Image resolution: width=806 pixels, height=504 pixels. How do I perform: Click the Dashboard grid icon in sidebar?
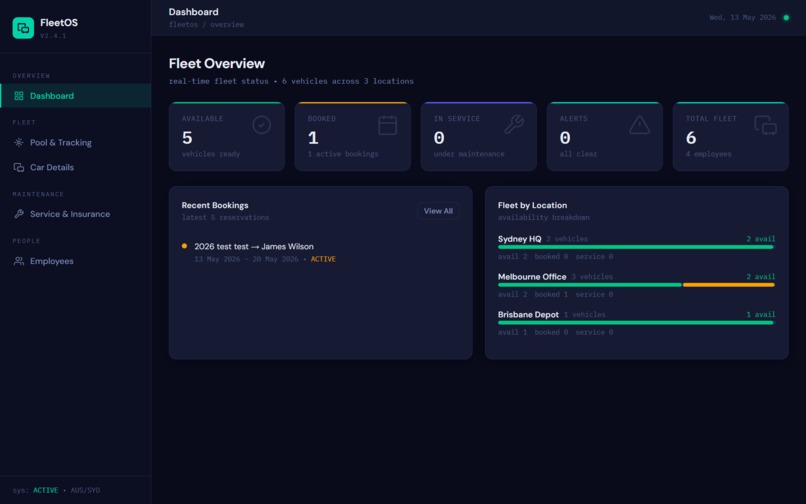click(19, 96)
